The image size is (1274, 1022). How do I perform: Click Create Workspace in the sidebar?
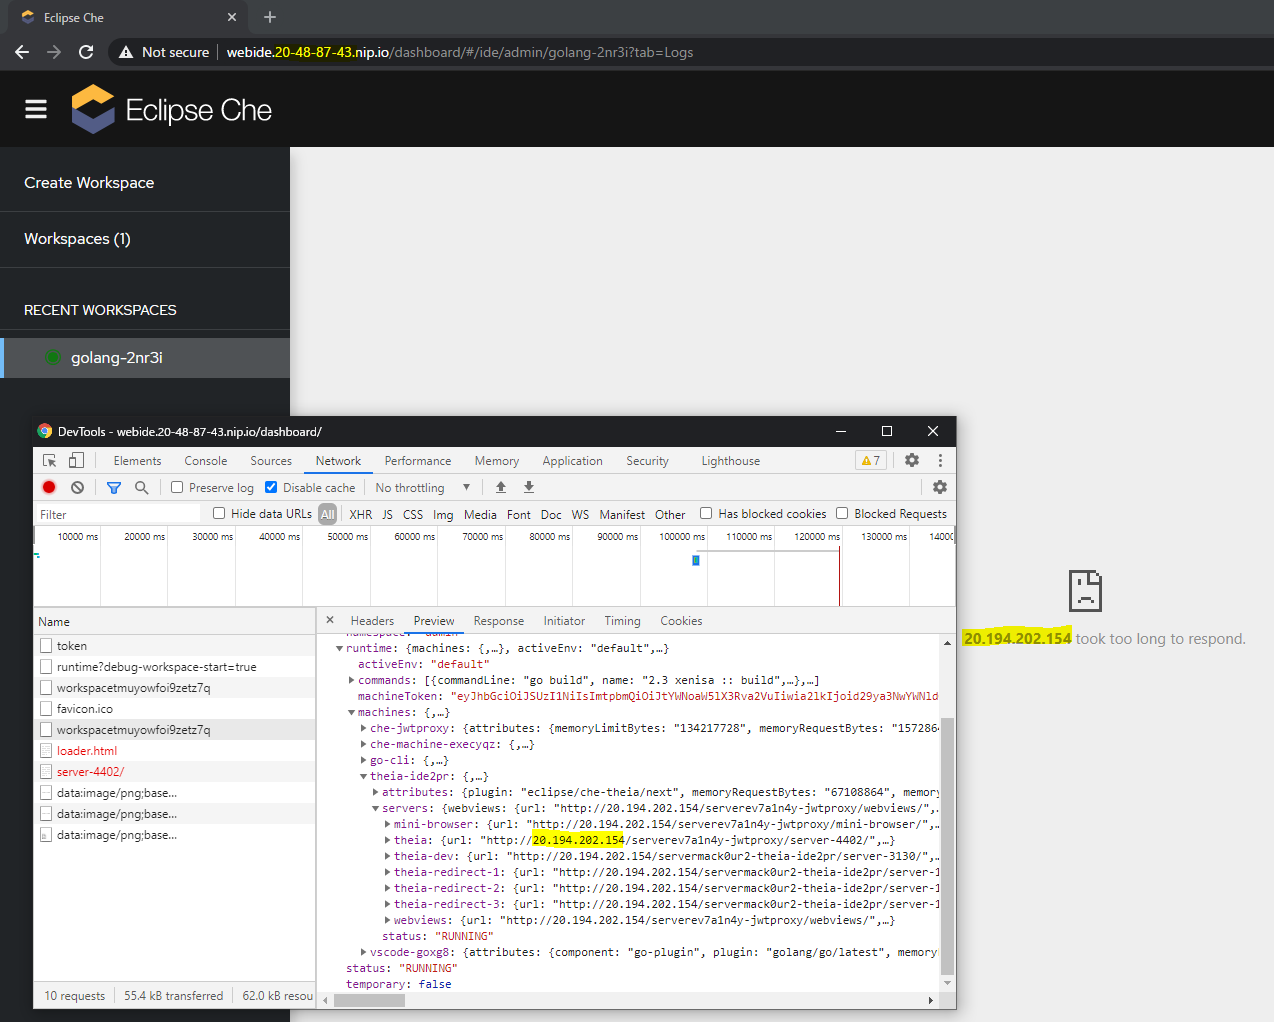pos(87,182)
